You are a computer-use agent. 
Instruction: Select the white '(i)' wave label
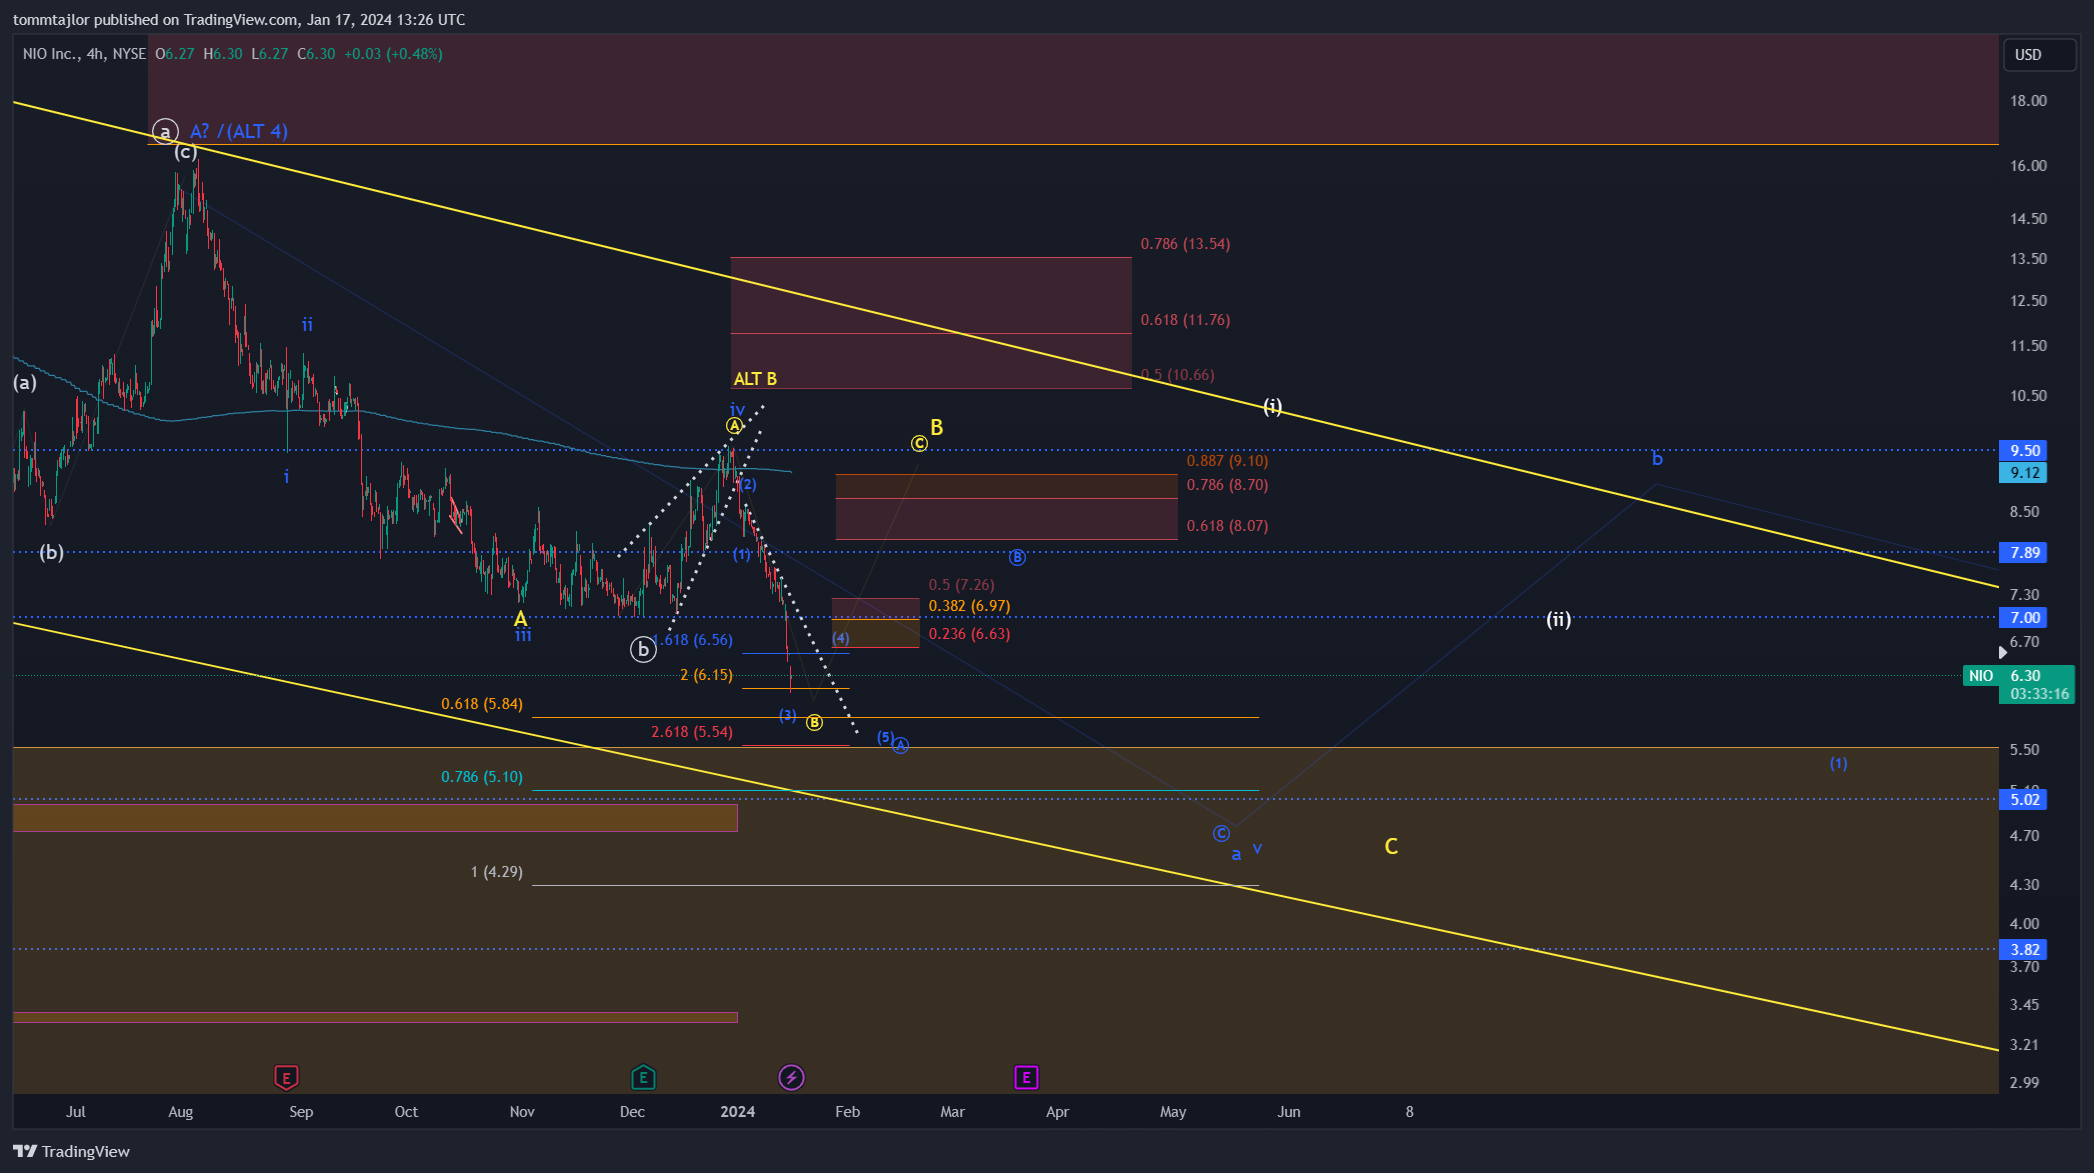tap(1272, 406)
